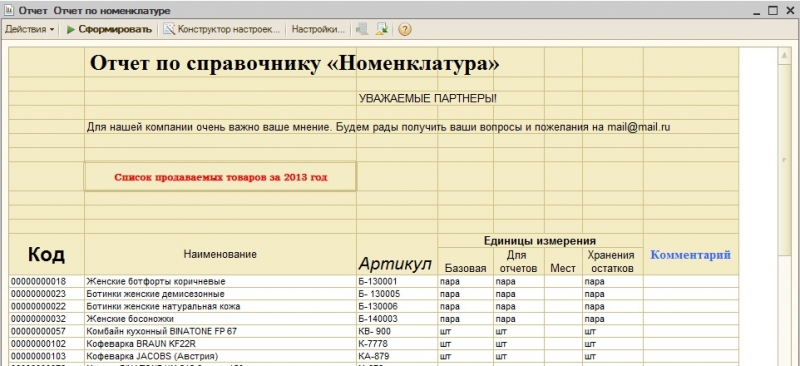Click base unit шт for Кофеварка BRAUN
This screenshot has height=366, width=800.
click(x=465, y=344)
